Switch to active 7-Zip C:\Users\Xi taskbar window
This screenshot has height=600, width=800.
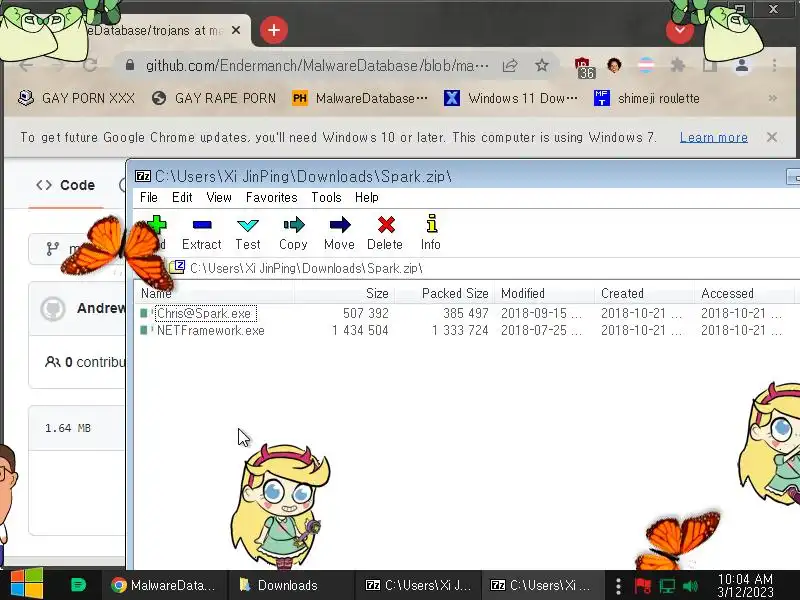541,585
